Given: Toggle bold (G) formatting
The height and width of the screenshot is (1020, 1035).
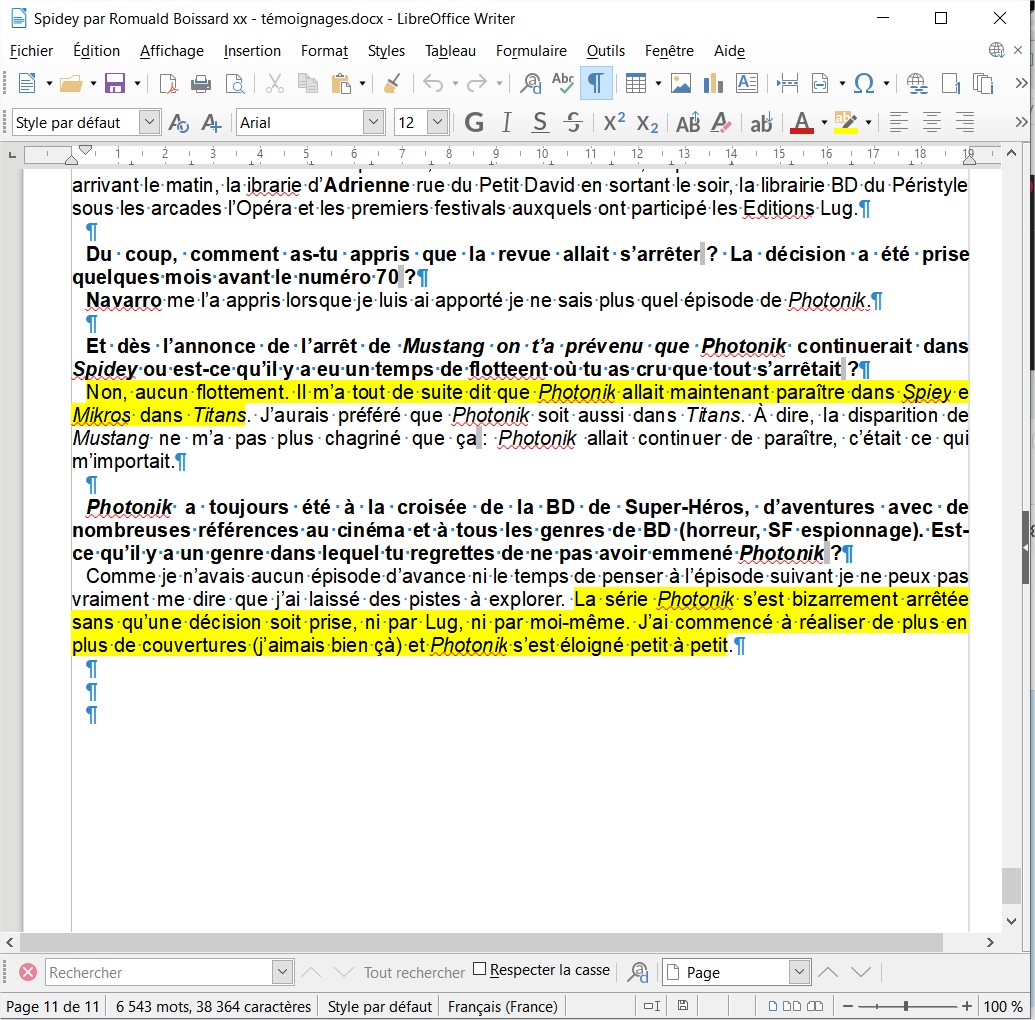Looking at the screenshot, I should [x=474, y=123].
